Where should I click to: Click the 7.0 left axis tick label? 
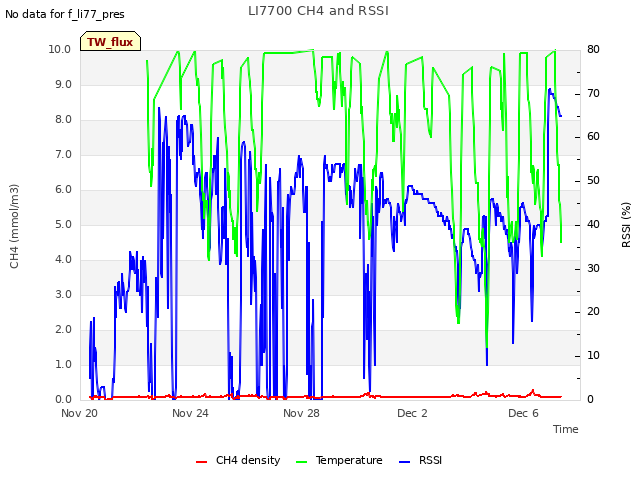click(x=63, y=154)
